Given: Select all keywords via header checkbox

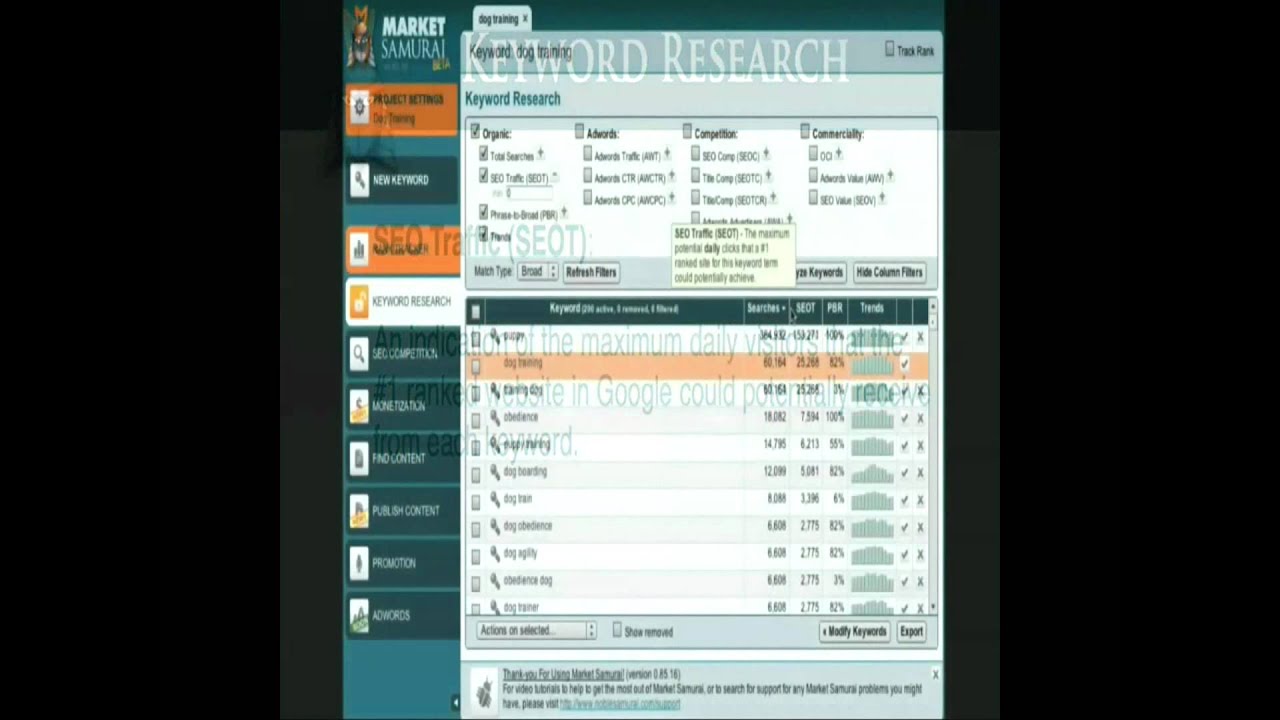Looking at the screenshot, I should [x=476, y=311].
